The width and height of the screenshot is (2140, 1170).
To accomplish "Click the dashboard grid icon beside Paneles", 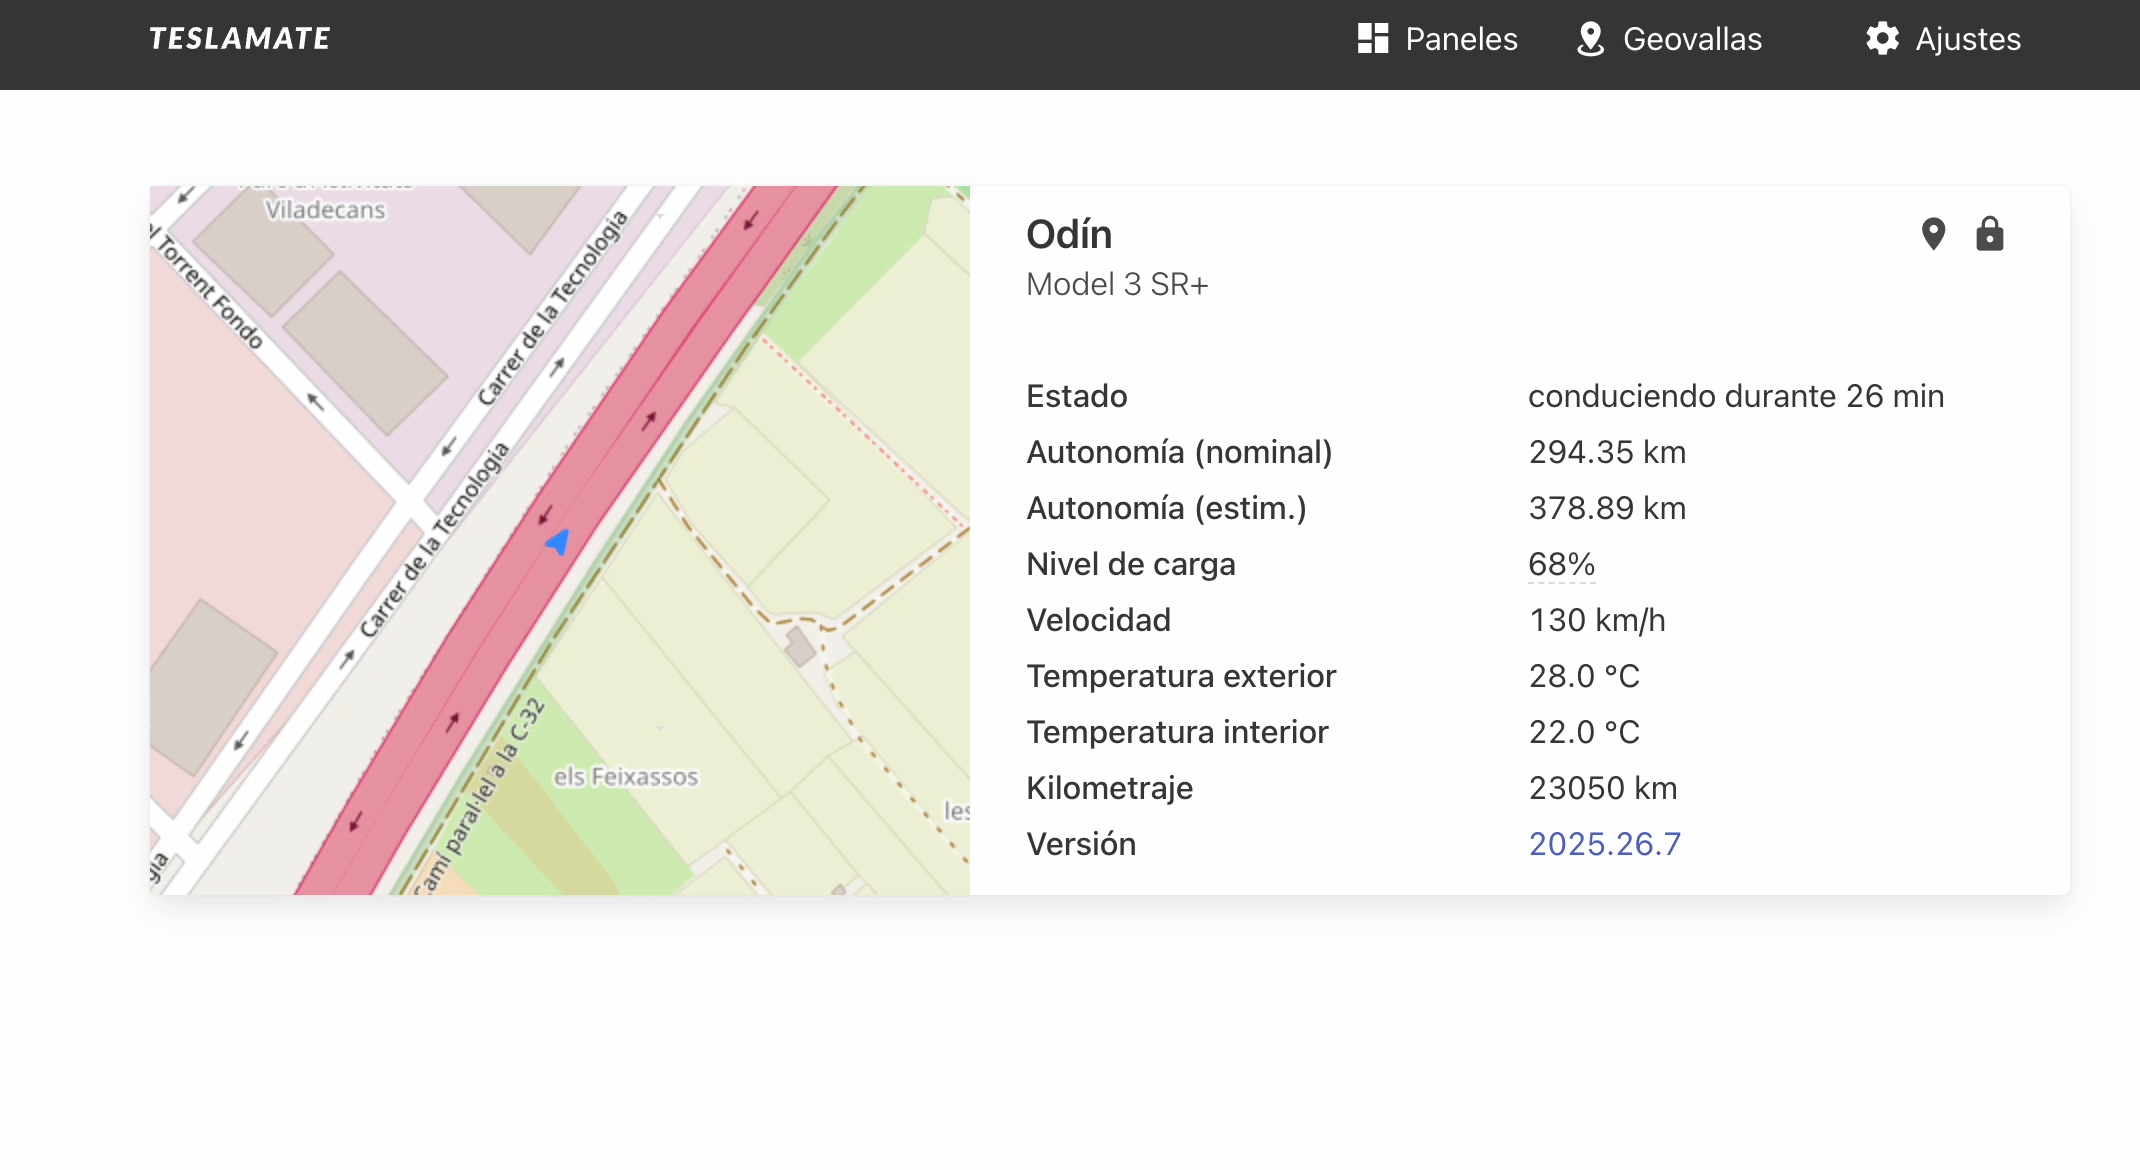I will pos(1373,39).
